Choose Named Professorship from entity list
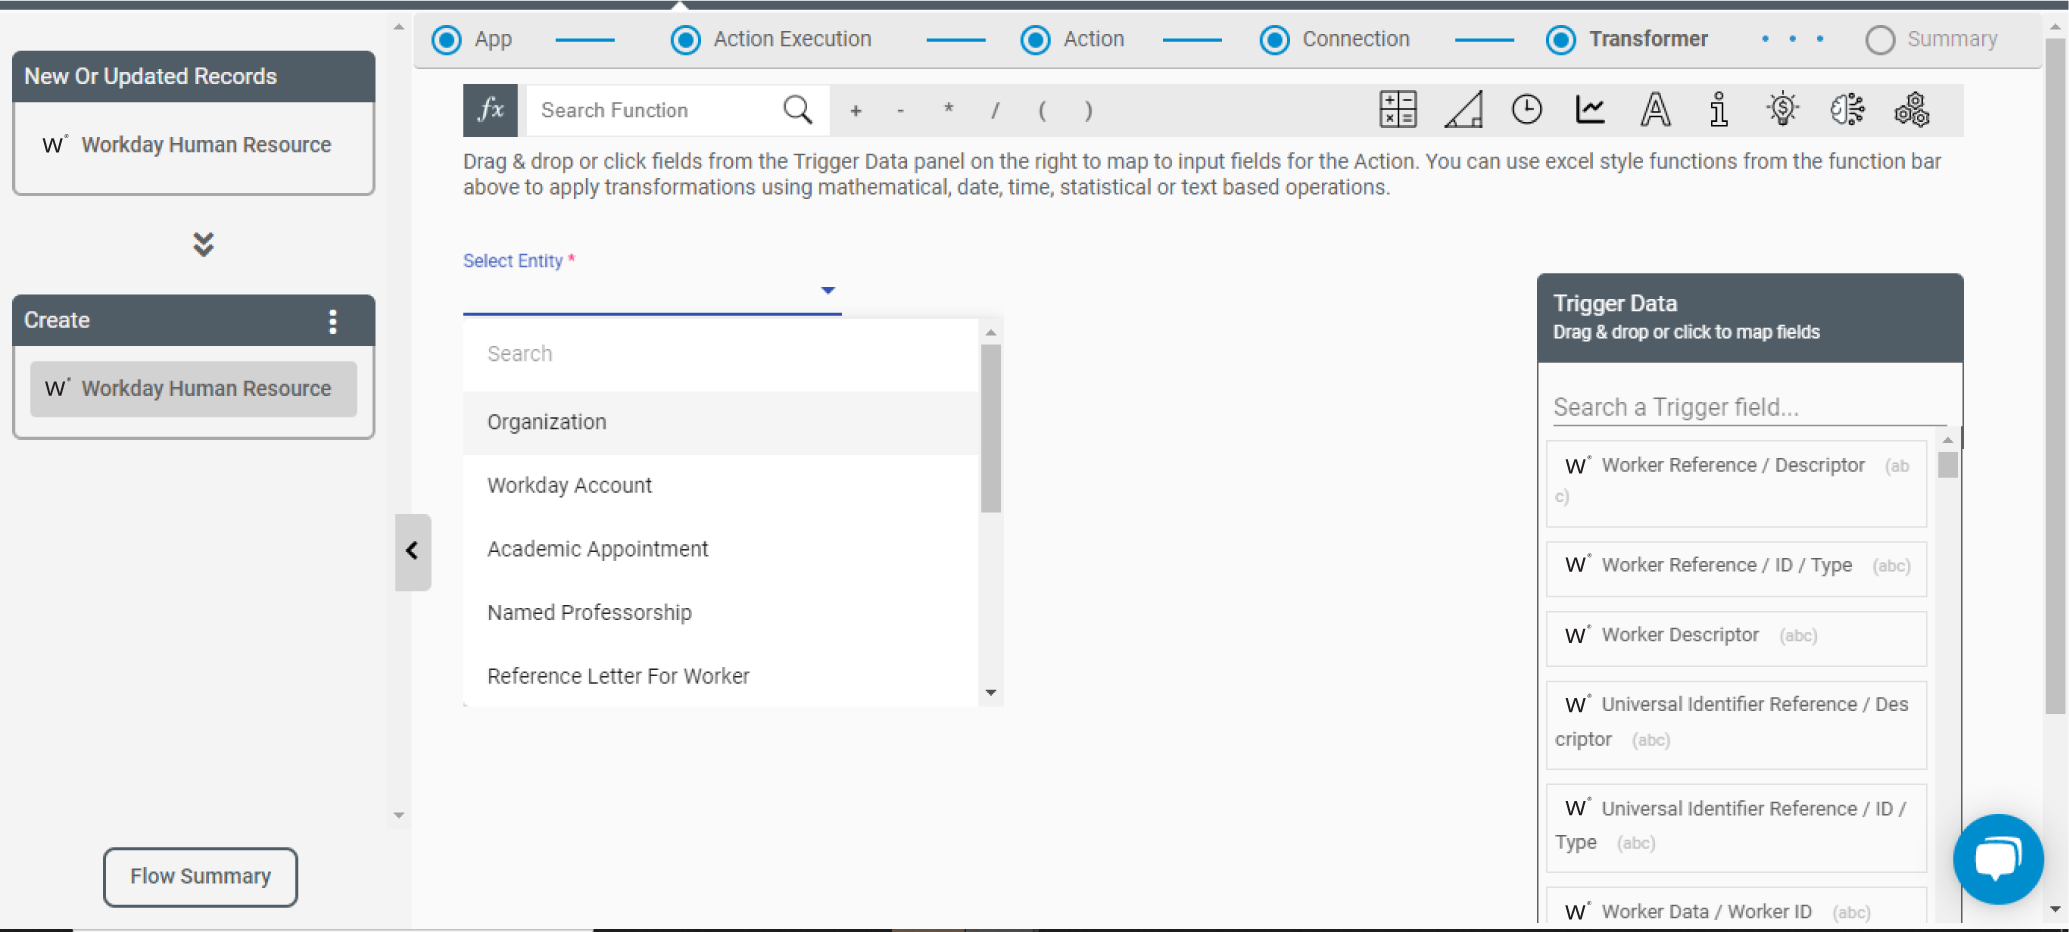Viewport: 2069px width, 932px height. point(720,613)
